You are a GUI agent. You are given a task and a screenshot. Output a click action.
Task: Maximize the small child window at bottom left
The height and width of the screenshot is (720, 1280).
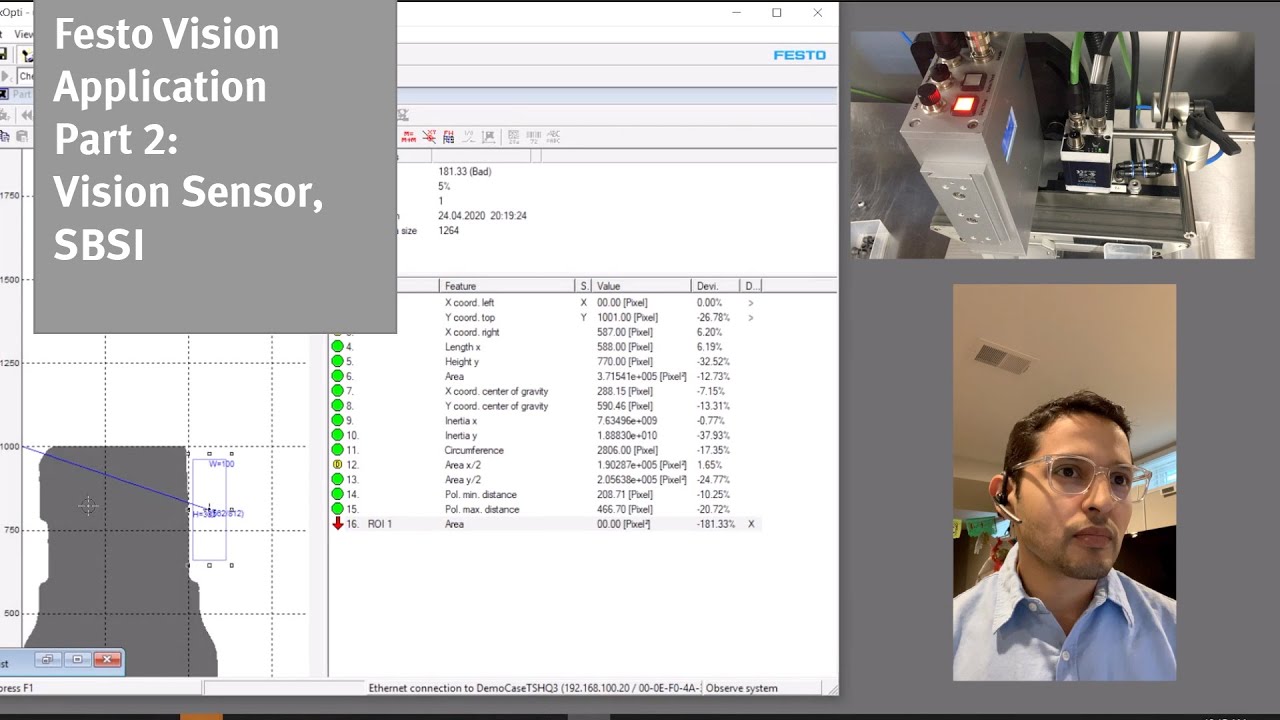[x=77, y=660]
